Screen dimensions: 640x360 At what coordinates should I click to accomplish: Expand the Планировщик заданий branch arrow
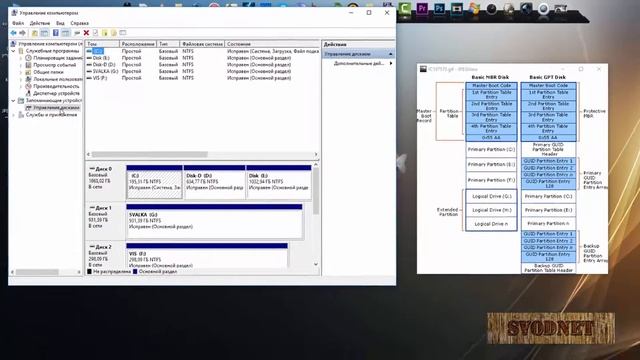(21, 58)
